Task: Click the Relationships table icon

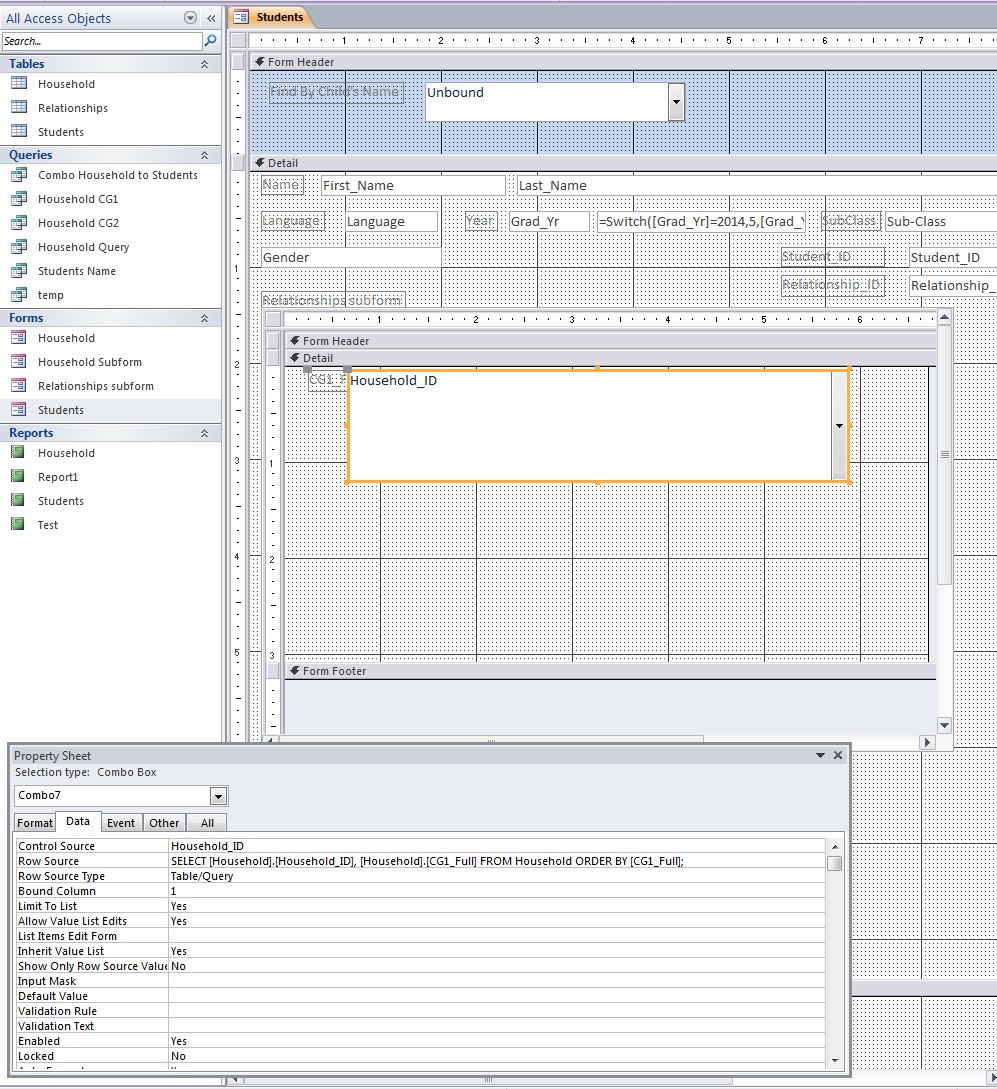Action: click(19, 108)
